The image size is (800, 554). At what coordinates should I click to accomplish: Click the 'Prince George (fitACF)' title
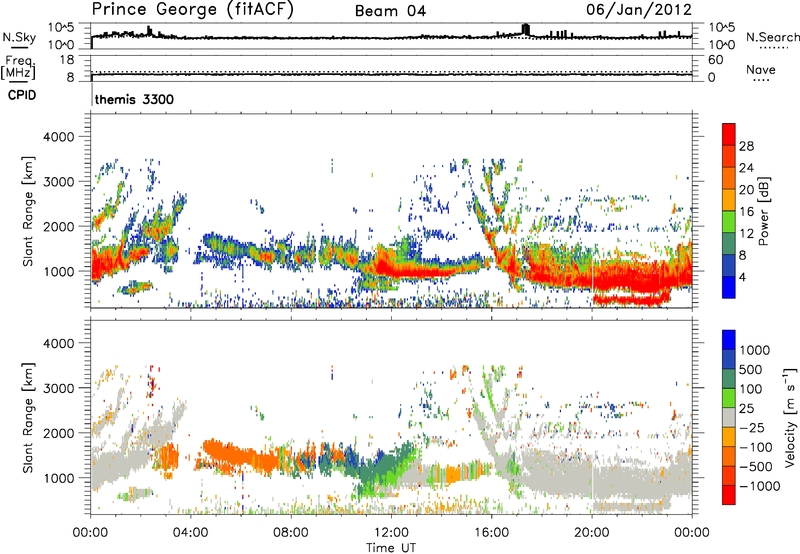click(x=192, y=10)
